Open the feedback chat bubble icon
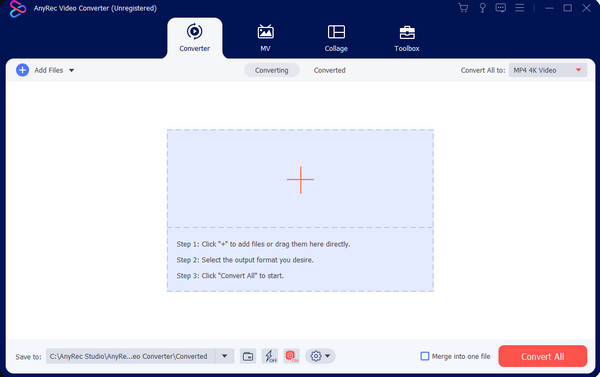Screen dimensions: 600x377 [x=501, y=8]
